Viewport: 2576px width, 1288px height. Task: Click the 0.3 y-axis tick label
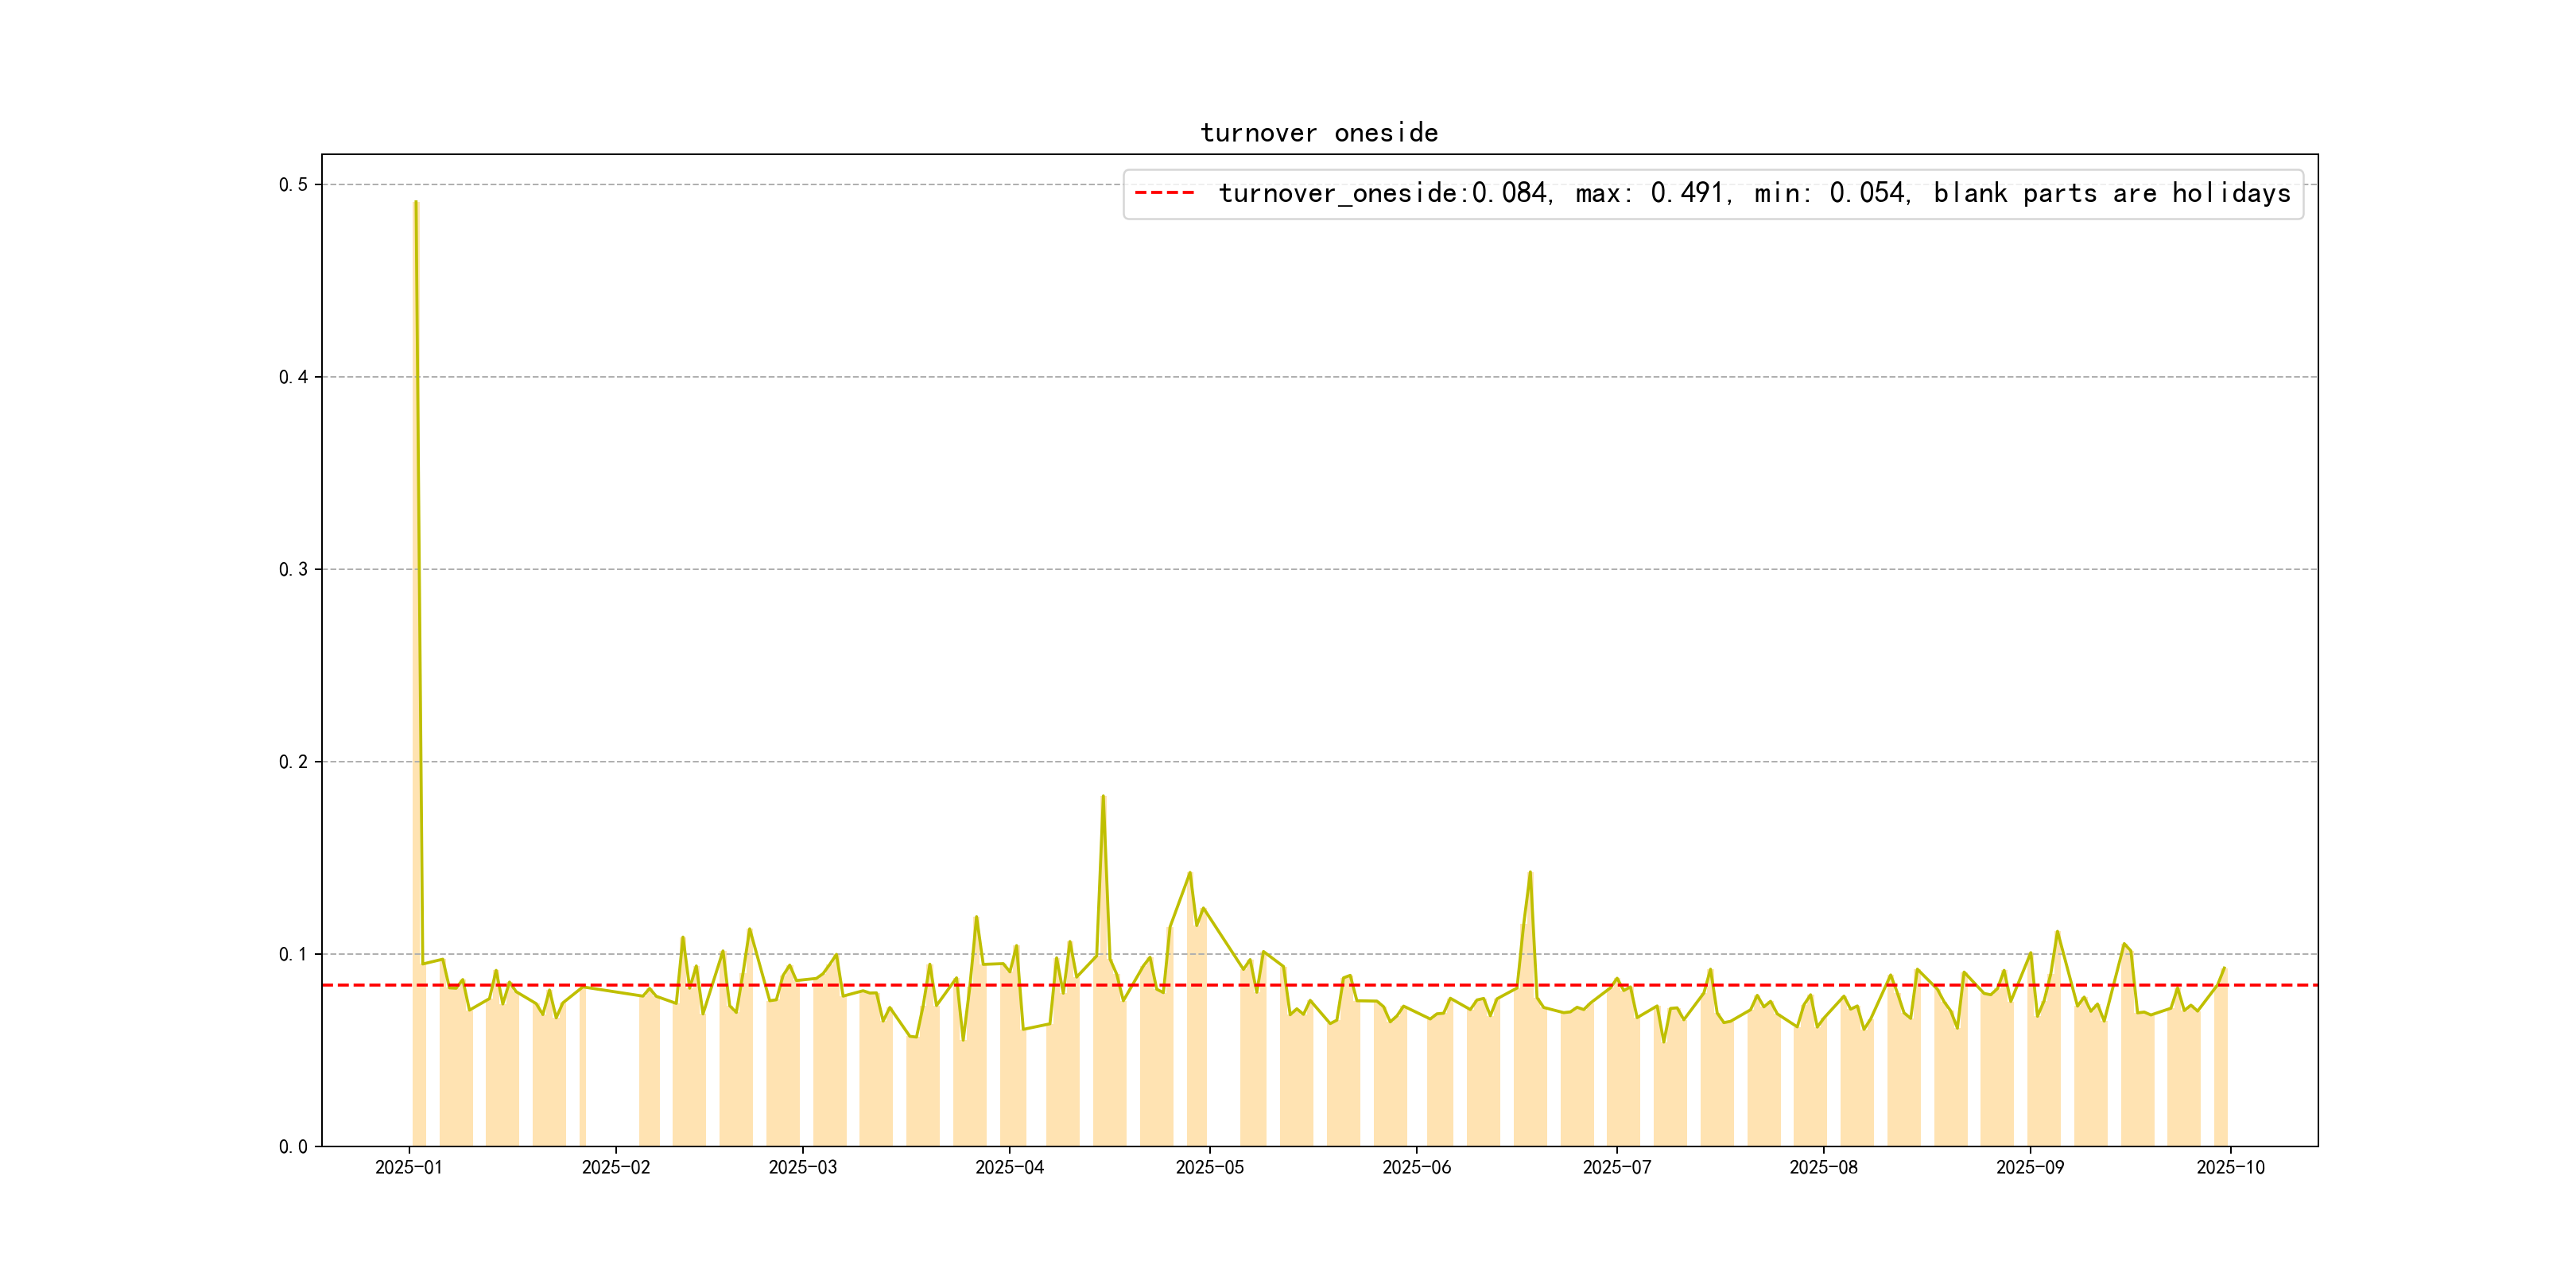coord(293,570)
